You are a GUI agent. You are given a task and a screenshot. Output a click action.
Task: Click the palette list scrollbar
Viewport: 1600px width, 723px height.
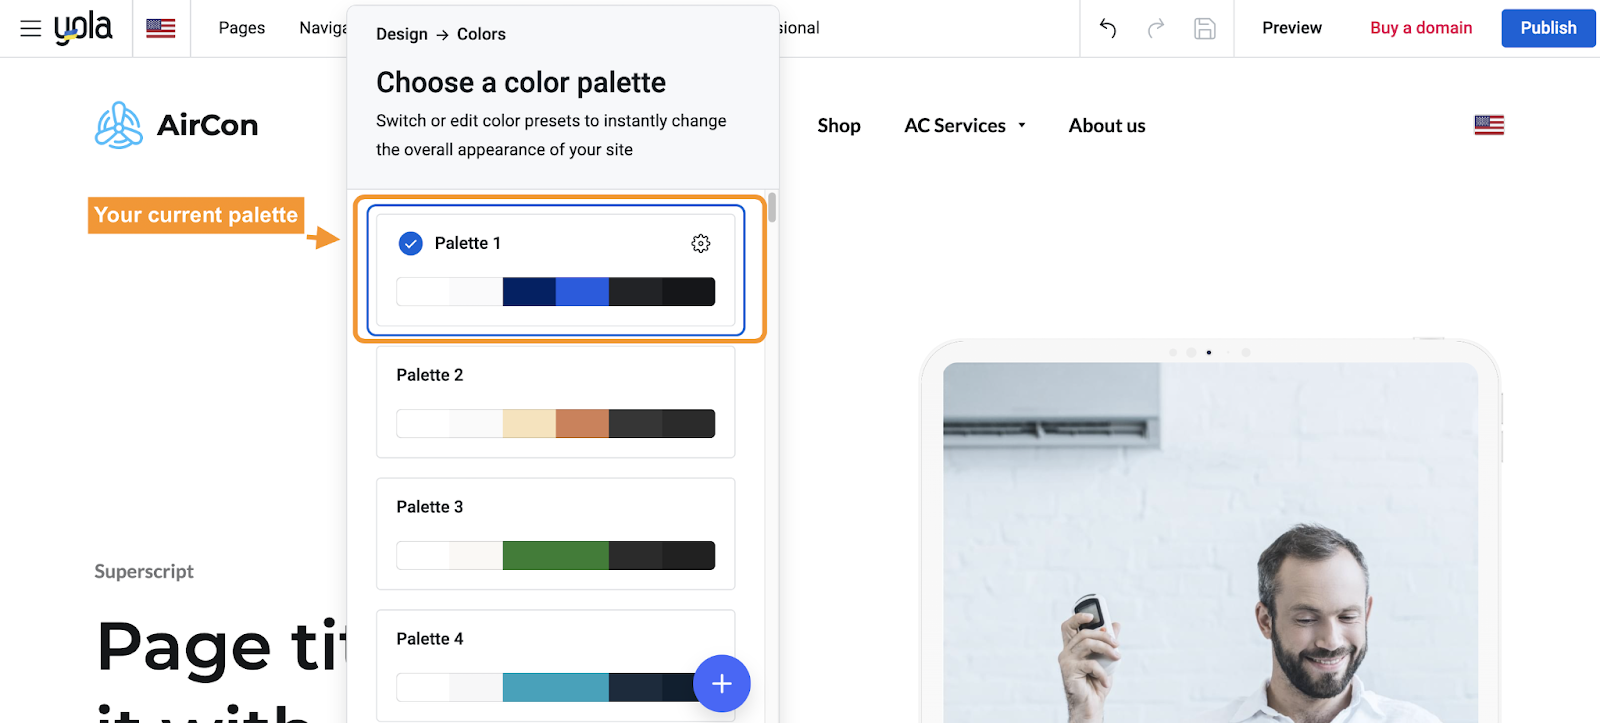(772, 208)
